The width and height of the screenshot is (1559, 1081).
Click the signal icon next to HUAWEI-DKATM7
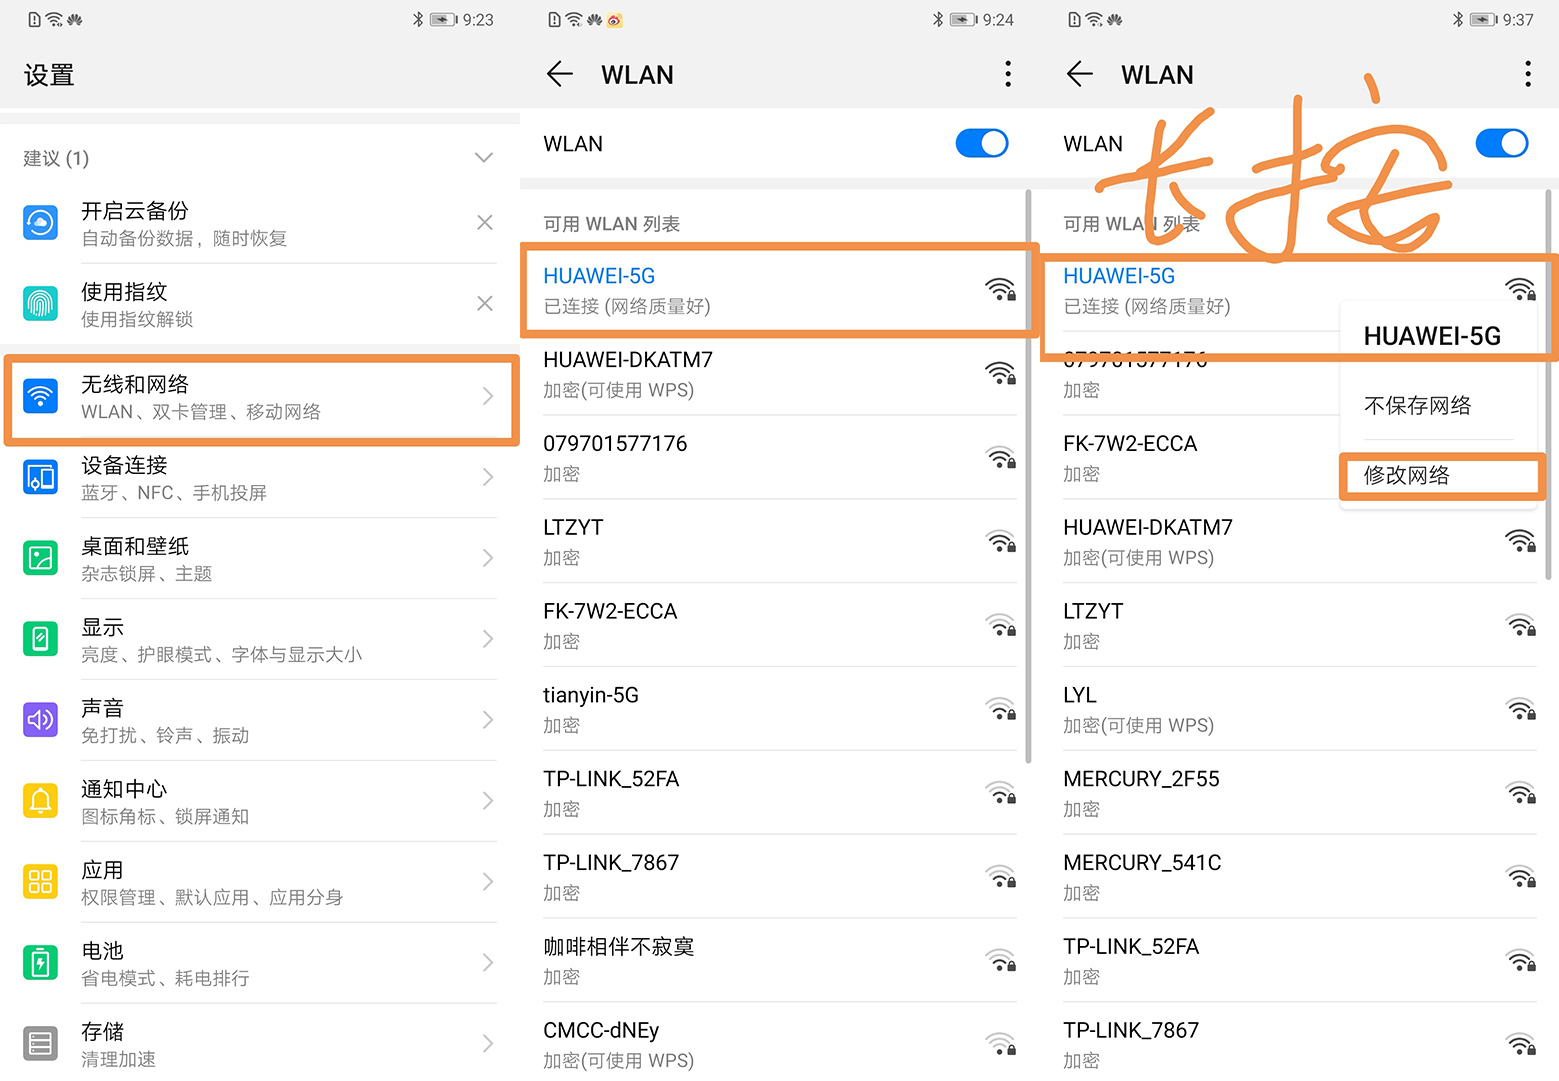click(1001, 373)
